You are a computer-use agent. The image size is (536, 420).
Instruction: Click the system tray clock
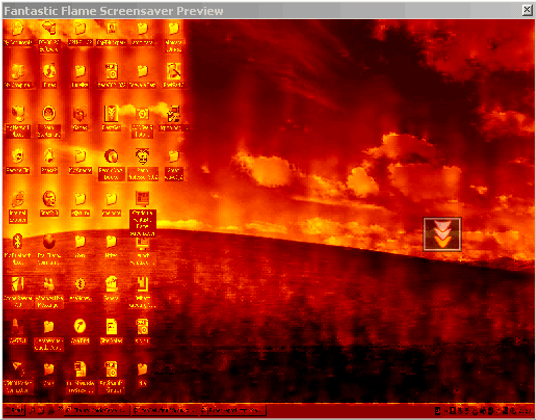[526, 410]
